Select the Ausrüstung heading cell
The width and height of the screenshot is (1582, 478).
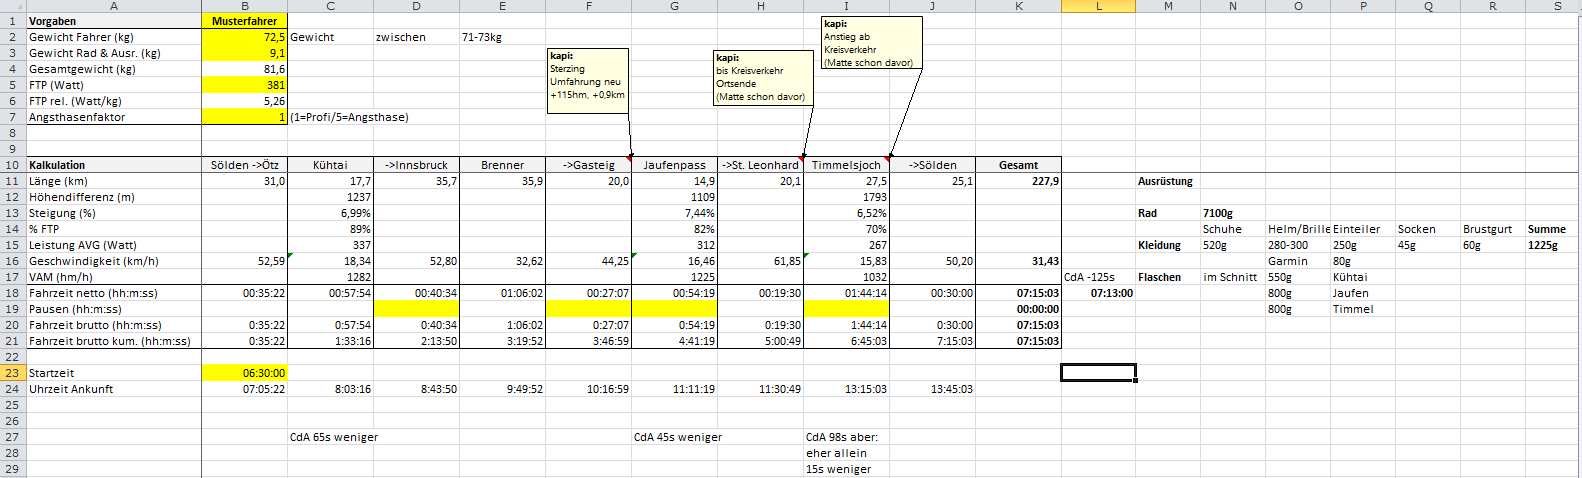pos(1166,181)
